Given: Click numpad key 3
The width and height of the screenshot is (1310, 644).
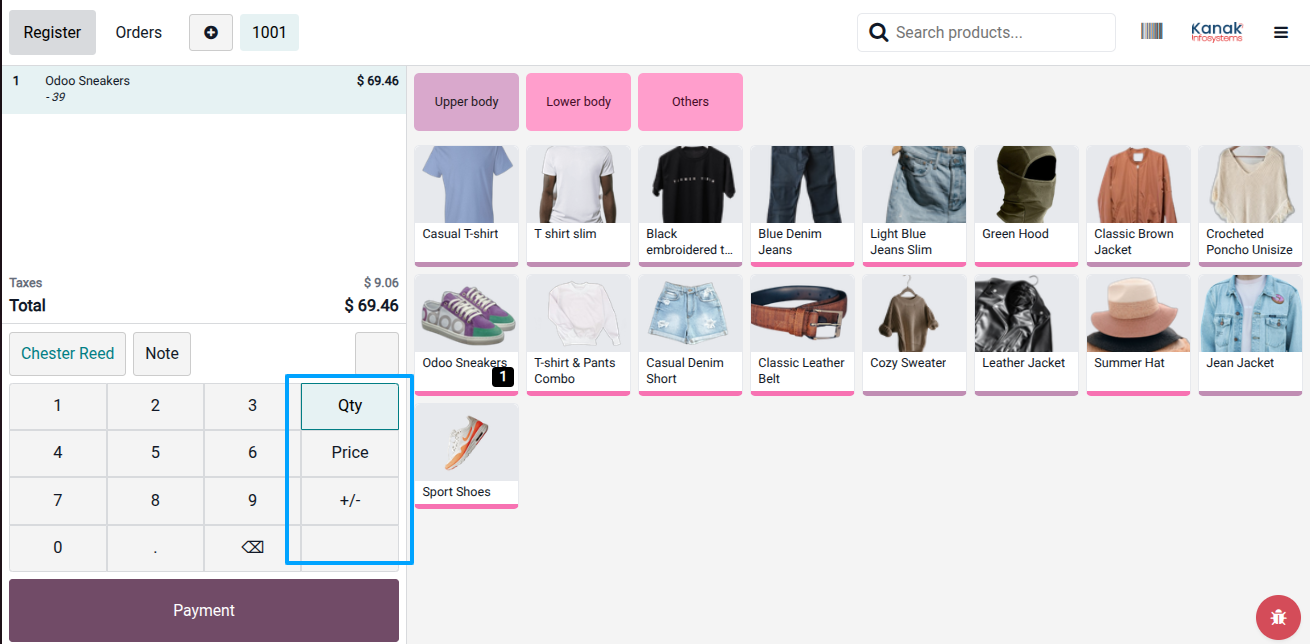Looking at the screenshot, I should pyautogui.click(x=253, y=406).
